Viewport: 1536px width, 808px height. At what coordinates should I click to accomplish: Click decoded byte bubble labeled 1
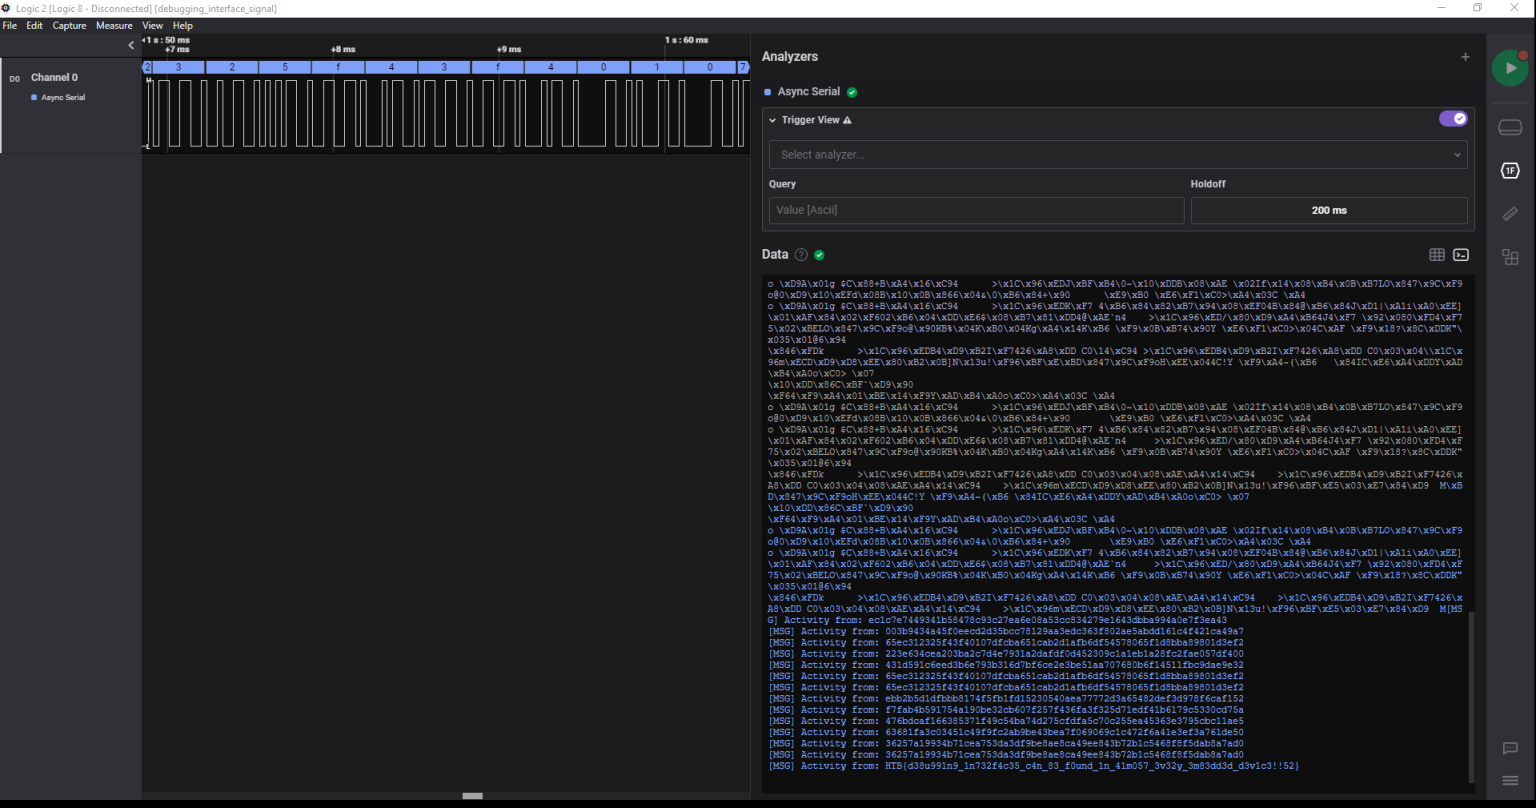[657, 67]
